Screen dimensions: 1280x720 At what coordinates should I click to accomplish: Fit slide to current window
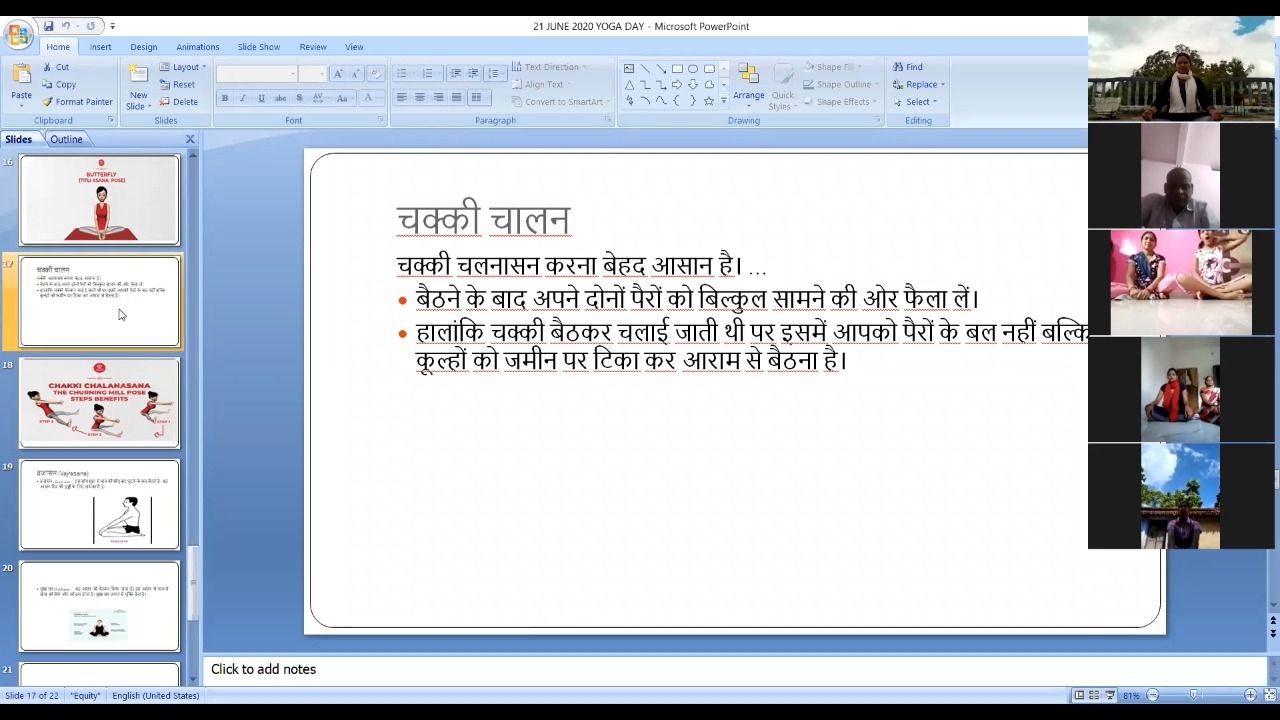(x=1269, y=695)
